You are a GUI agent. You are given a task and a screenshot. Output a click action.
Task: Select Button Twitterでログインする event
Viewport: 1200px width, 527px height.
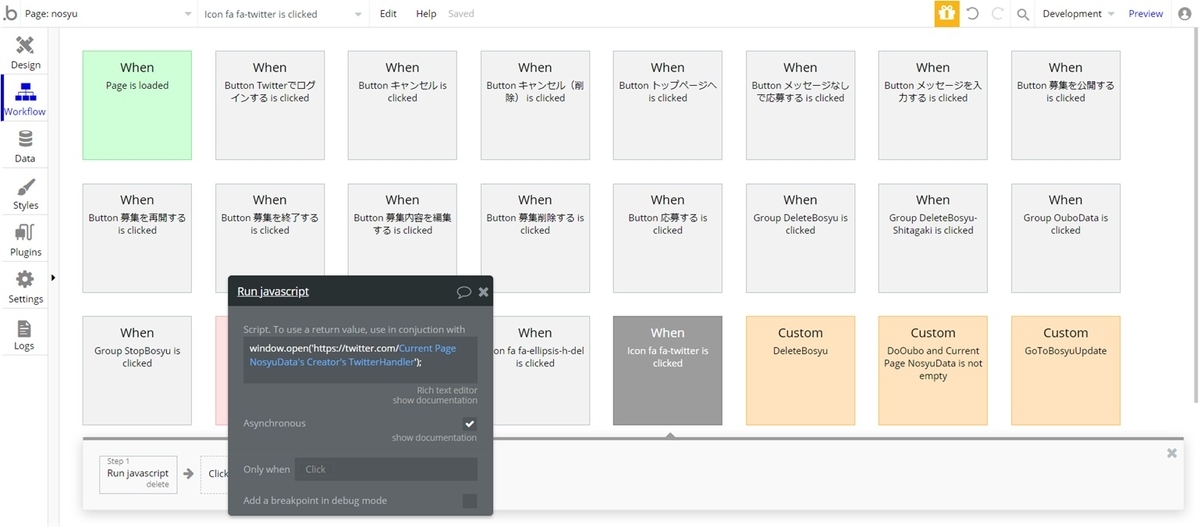point(270,105)
